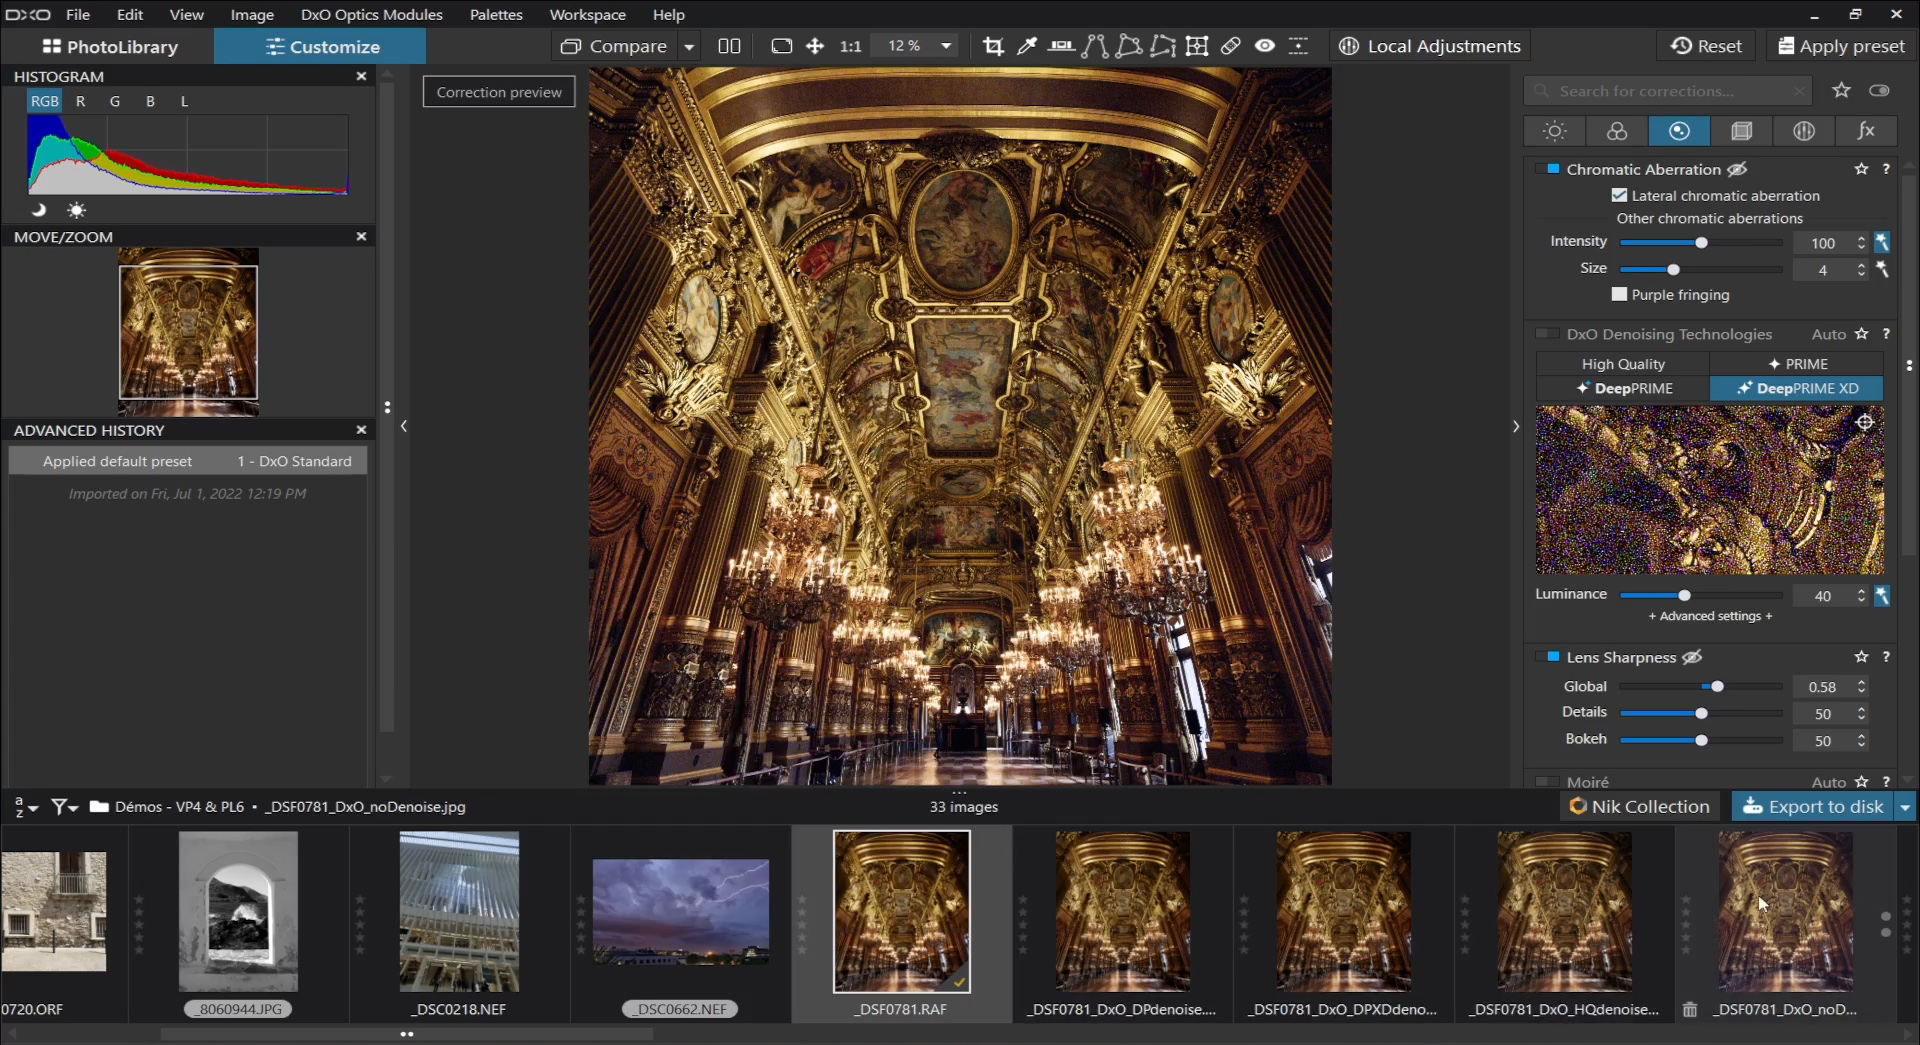Select the miniature effect tool
This screenshot has width=1920, height=1045.
coord(1298,46)
